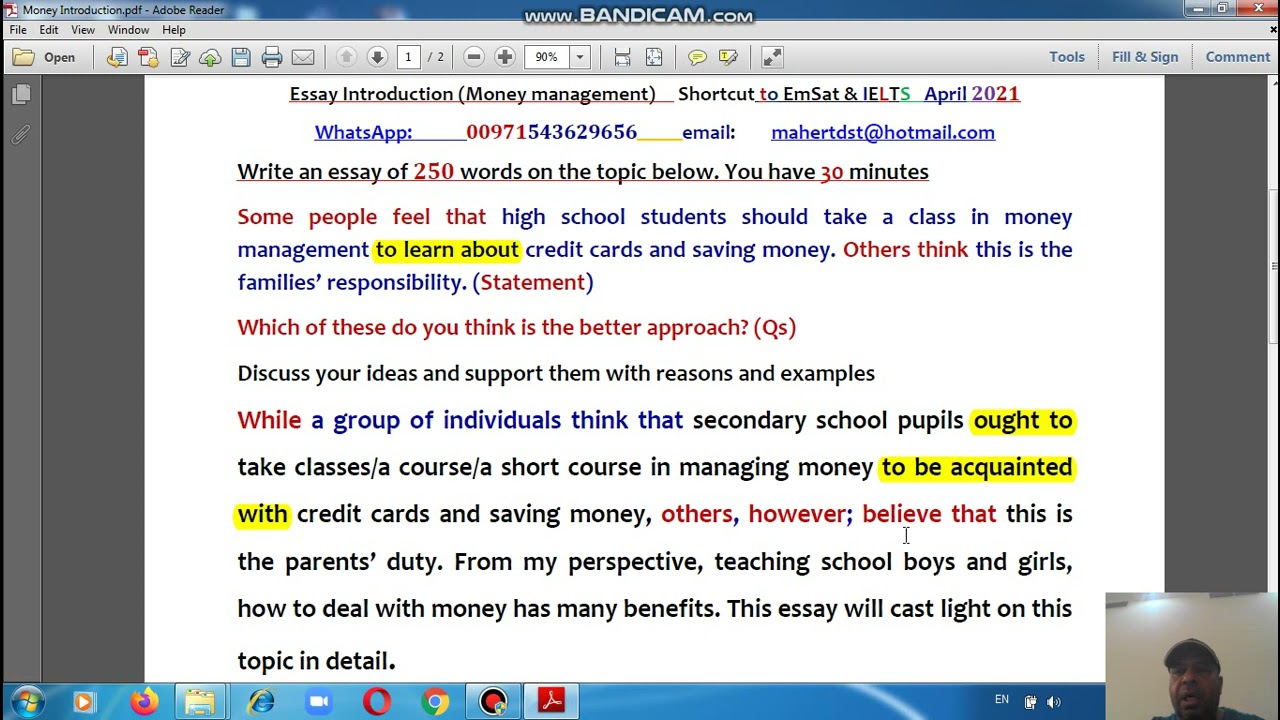Click the Adobe Reader taskbar icon
The height and width of the screenshot is (720, 1280).
(x=551, y=702)
